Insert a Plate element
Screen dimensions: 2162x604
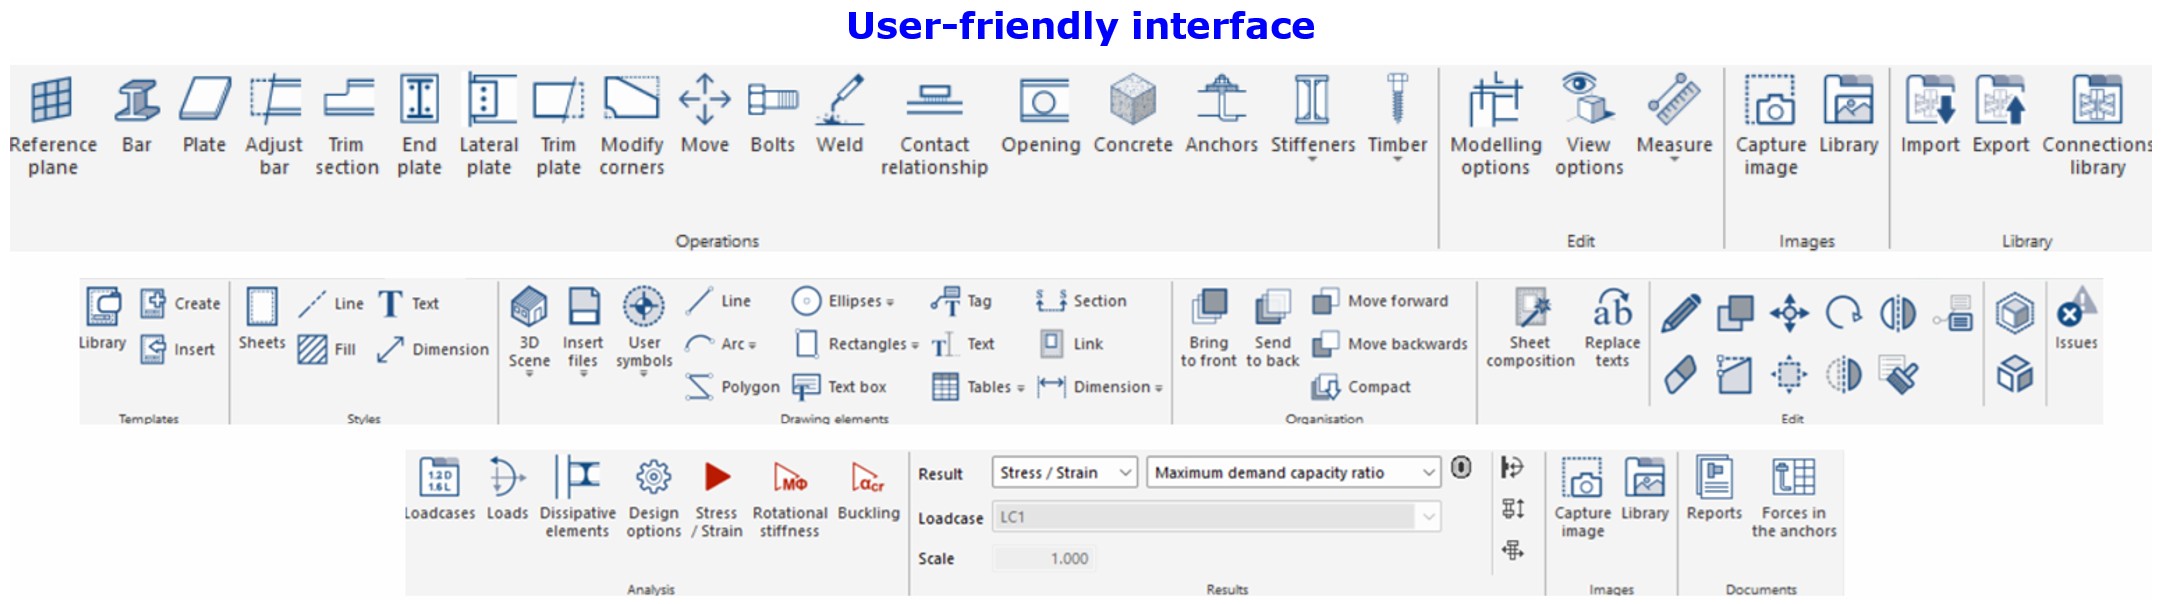click(x=205, y=116)
